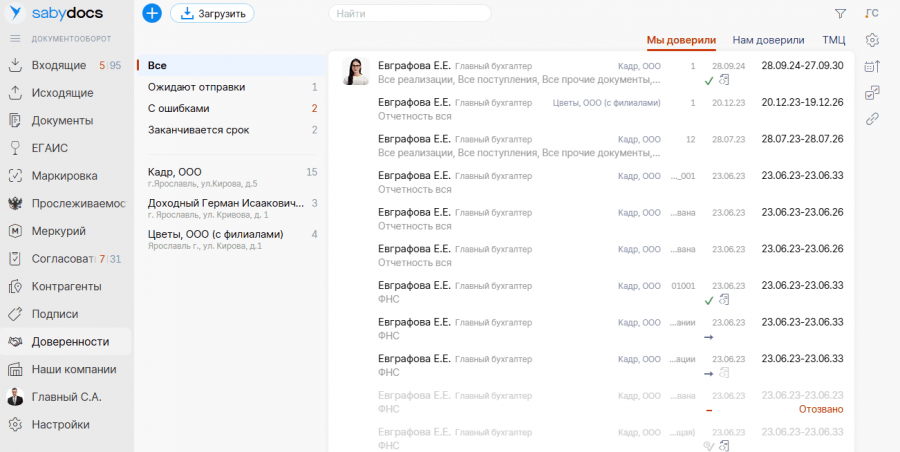
Task: Click Входящие counter 95
Action: 115,65
